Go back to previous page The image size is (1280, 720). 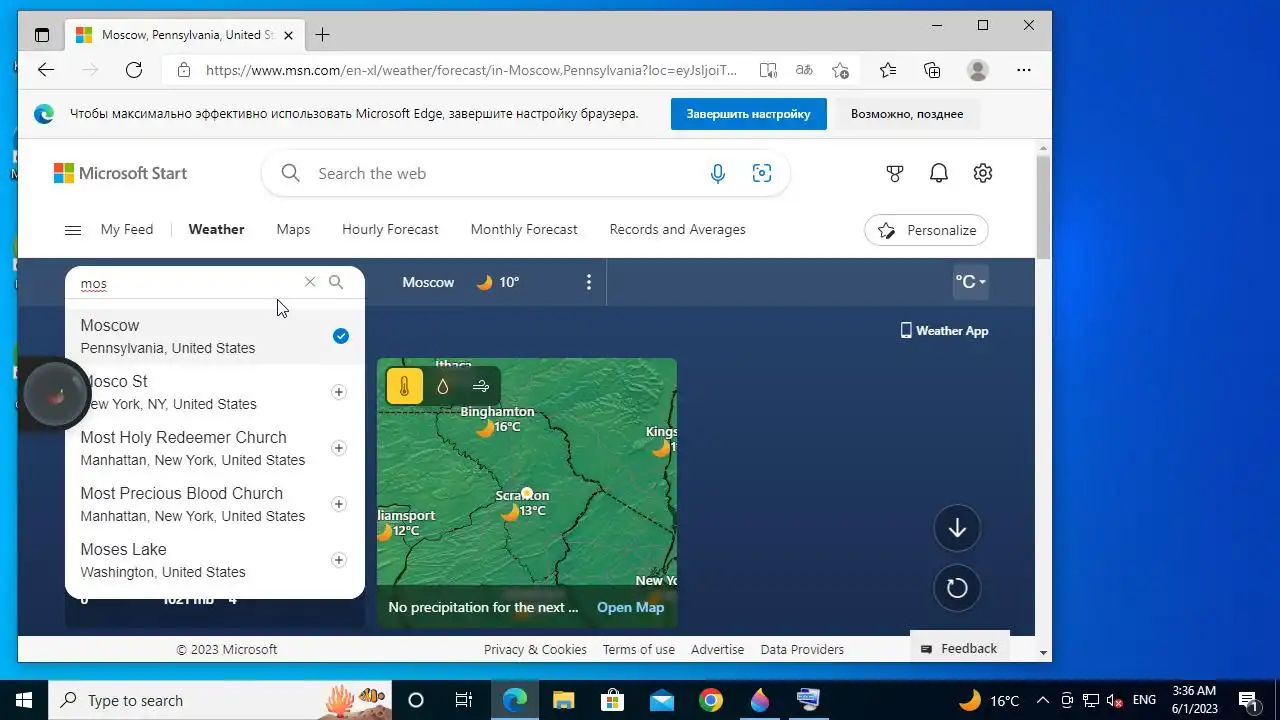coord(46,70)
